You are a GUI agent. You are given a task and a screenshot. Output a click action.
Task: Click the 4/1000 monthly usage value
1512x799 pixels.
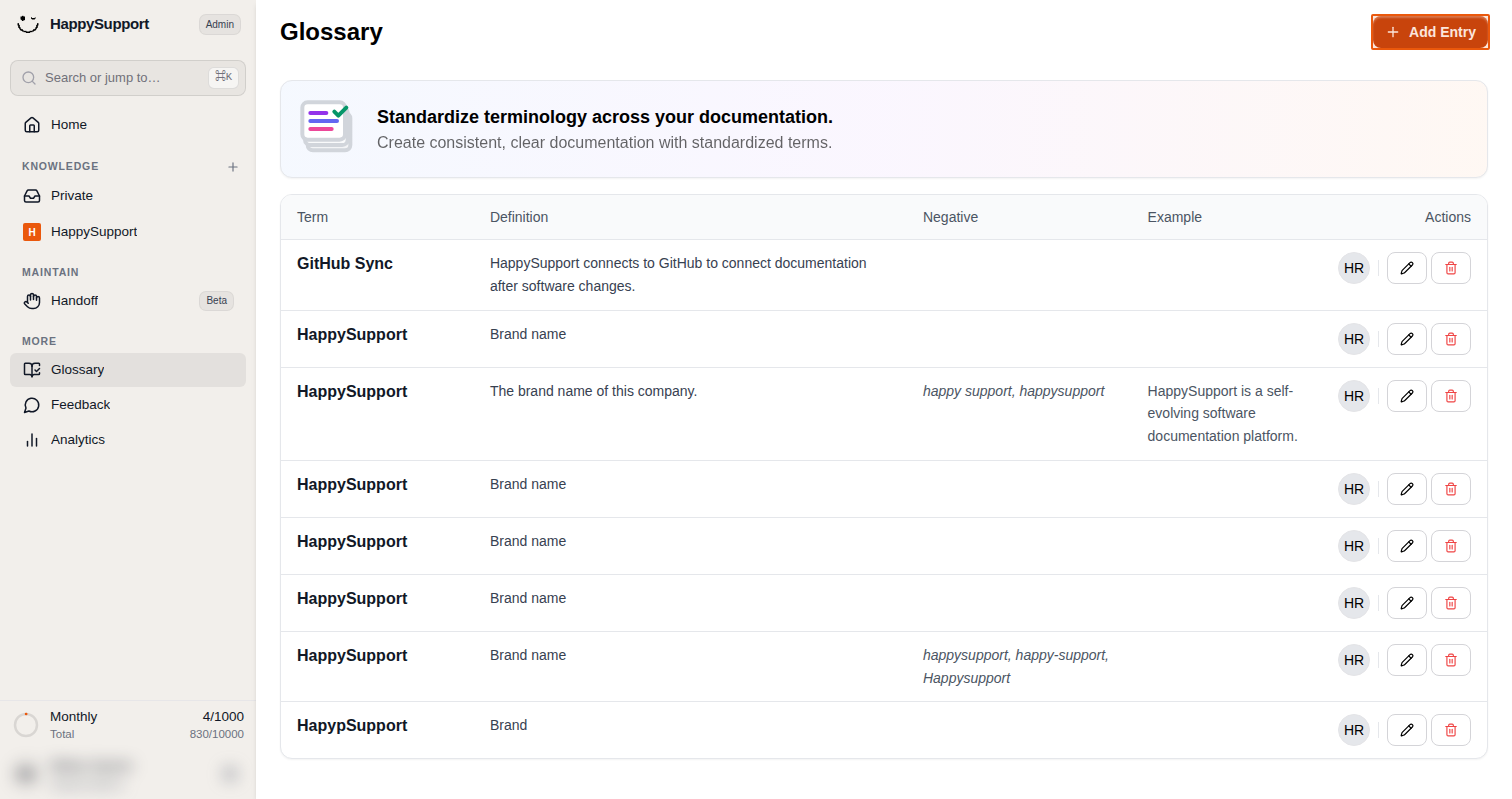(223, 717)
